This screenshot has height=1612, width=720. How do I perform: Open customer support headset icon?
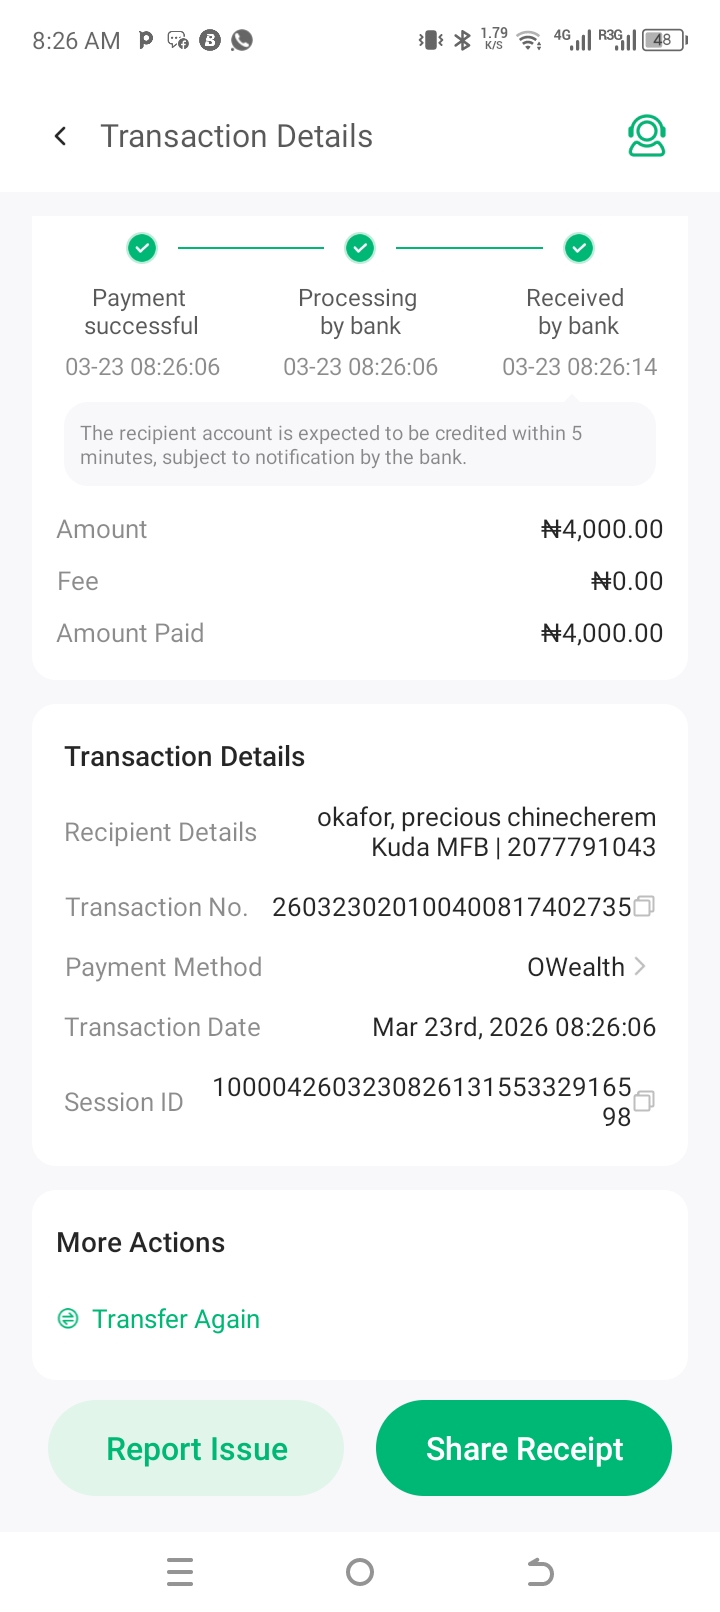tap(647, 136)
